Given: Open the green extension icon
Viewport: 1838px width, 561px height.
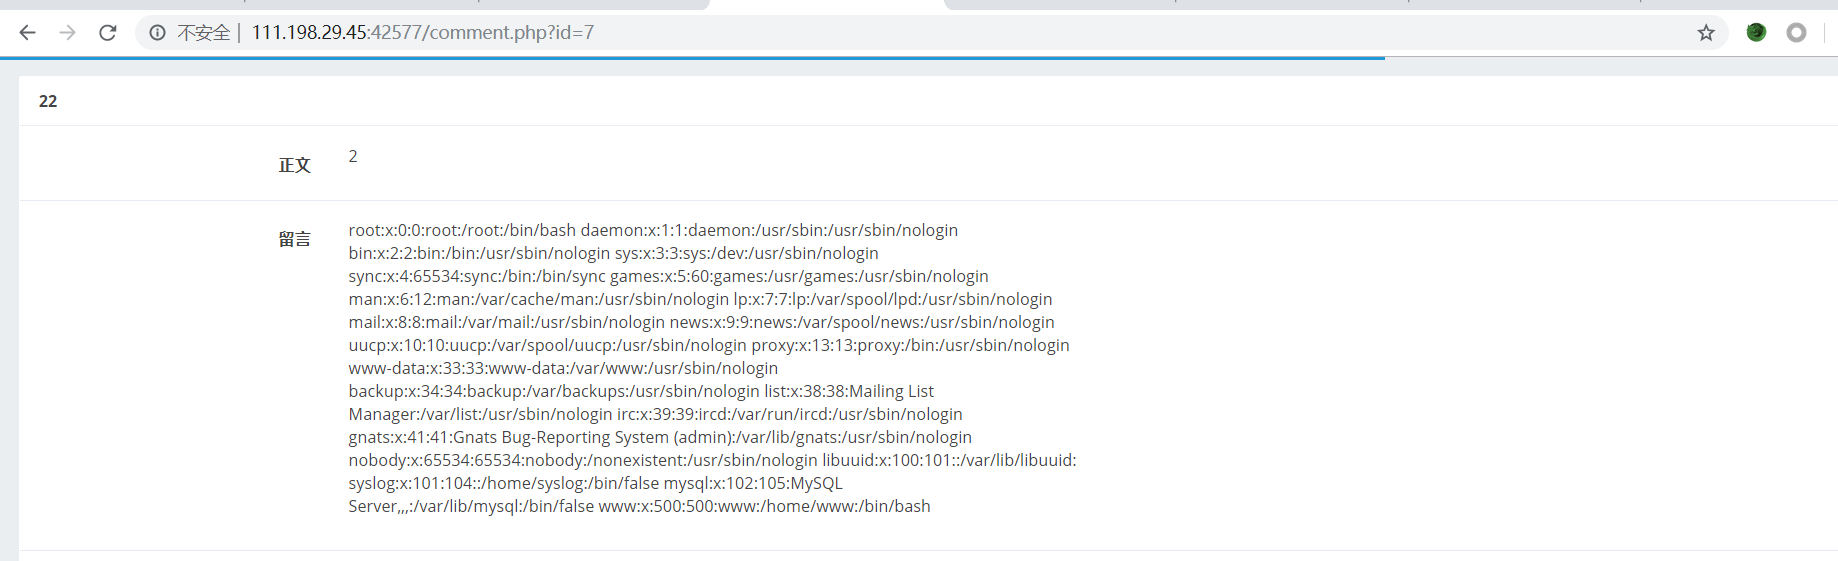Looking at the screenshot, I should pyautogui.click(x=1756, y=33).
